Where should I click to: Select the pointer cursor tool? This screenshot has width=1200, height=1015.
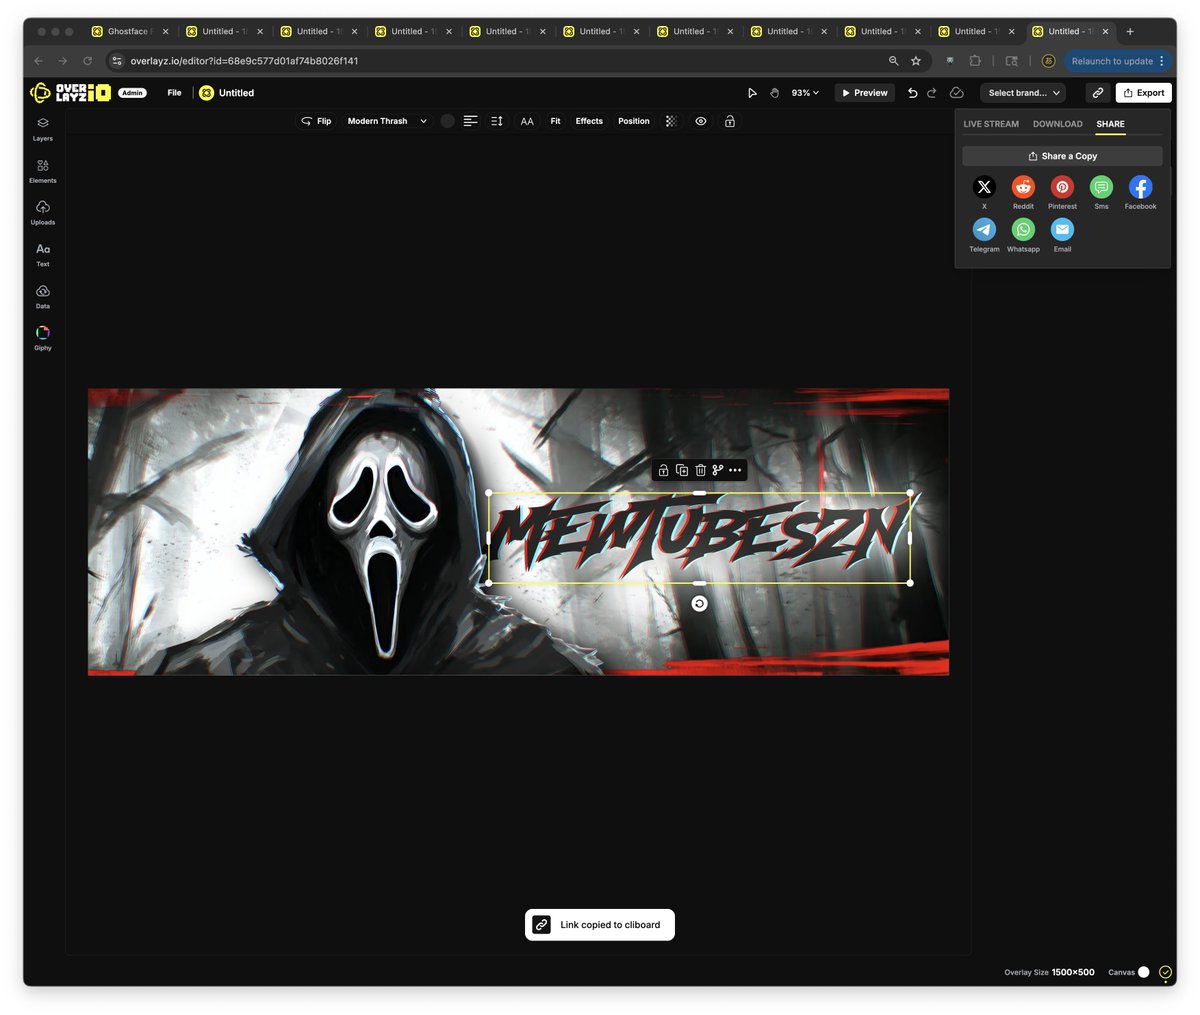[x=752, y=93]
